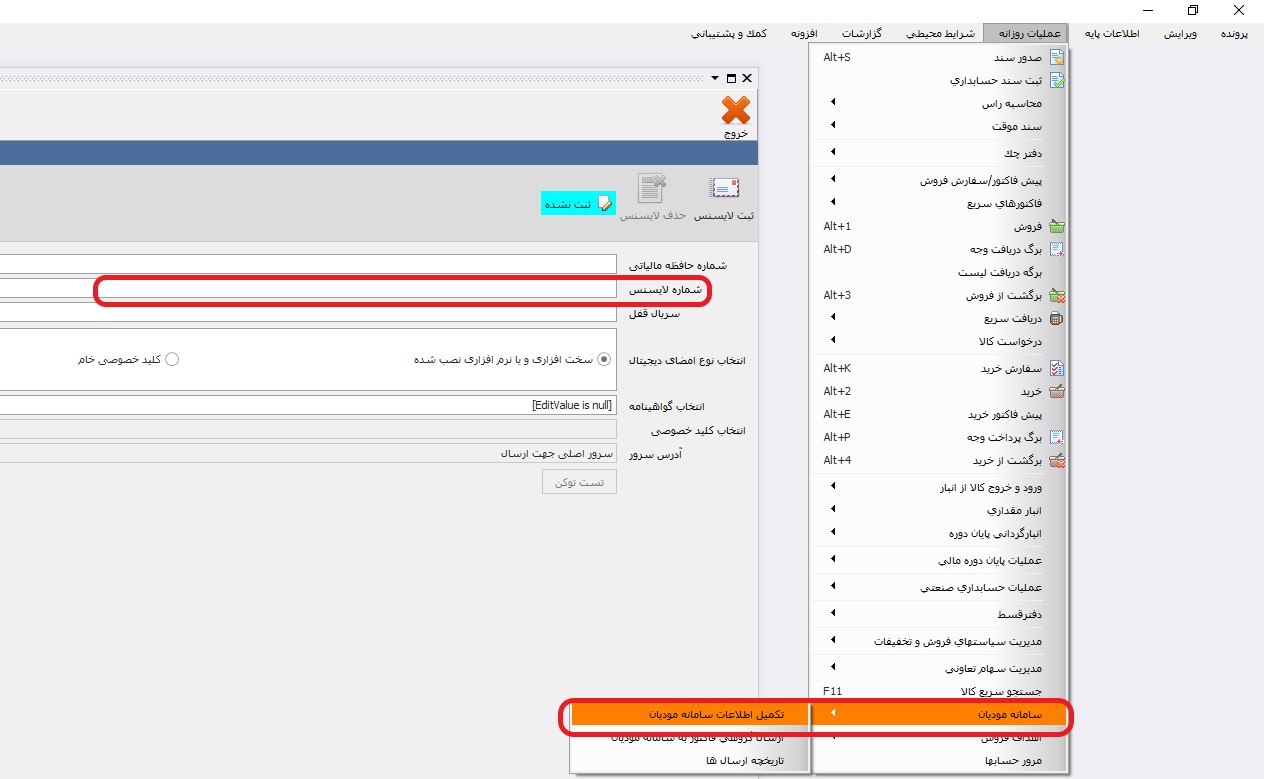Screen dimensions: 1264x779
Task: Click the ثبت لایسنس envelope icon
Action: coord(724,190)
